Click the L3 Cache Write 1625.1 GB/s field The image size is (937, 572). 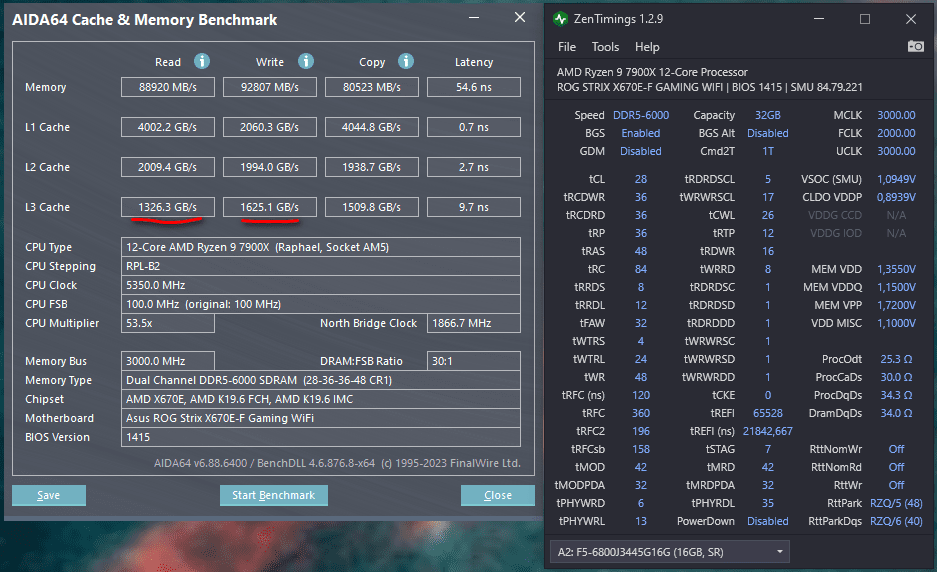[x=270, y=207]
